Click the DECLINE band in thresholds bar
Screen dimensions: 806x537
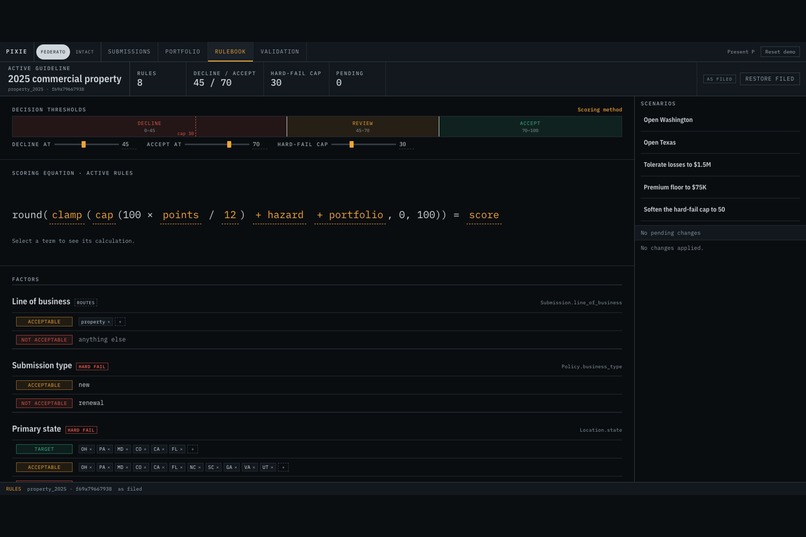click(149, 126)
